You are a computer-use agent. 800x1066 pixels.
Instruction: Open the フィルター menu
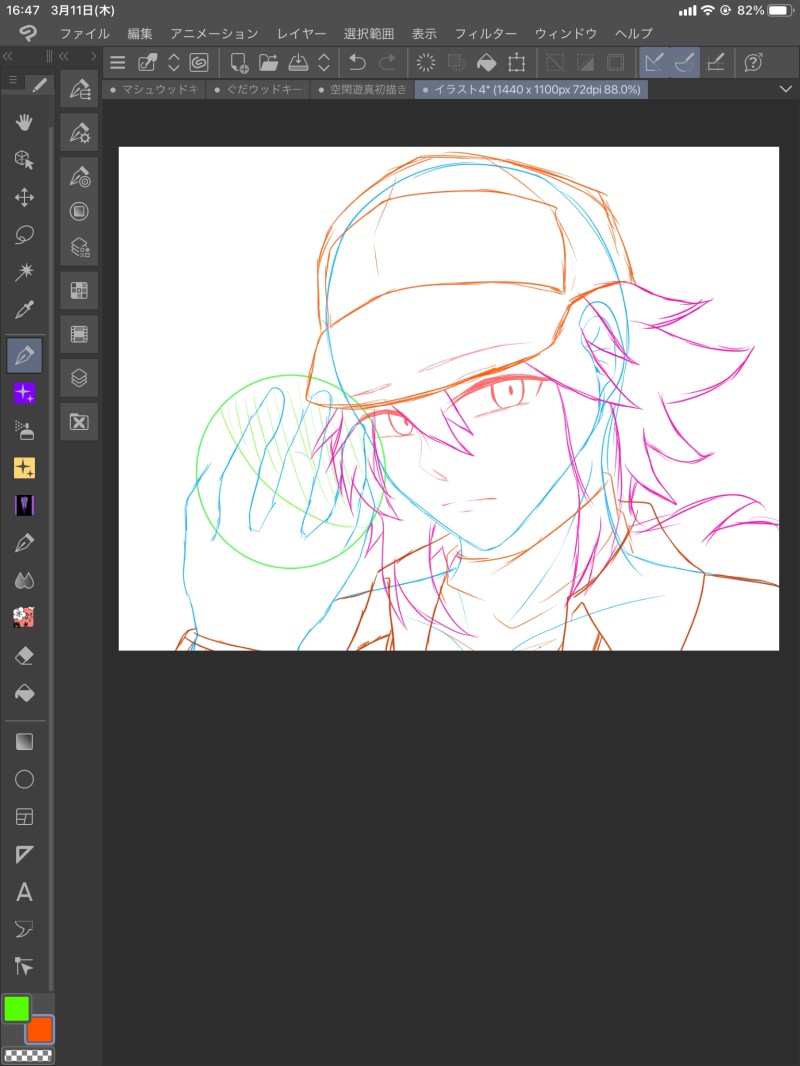[485, 33]
